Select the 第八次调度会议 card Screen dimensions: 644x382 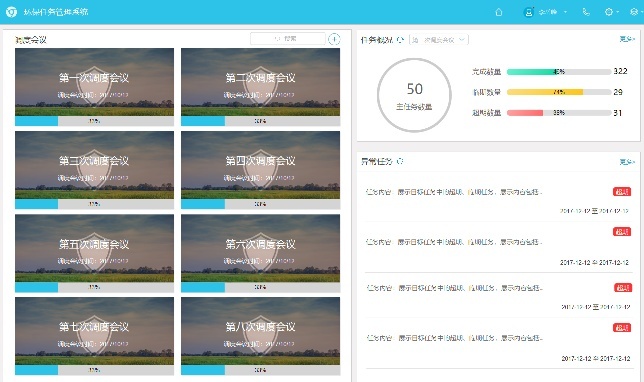tap(260, 336)
